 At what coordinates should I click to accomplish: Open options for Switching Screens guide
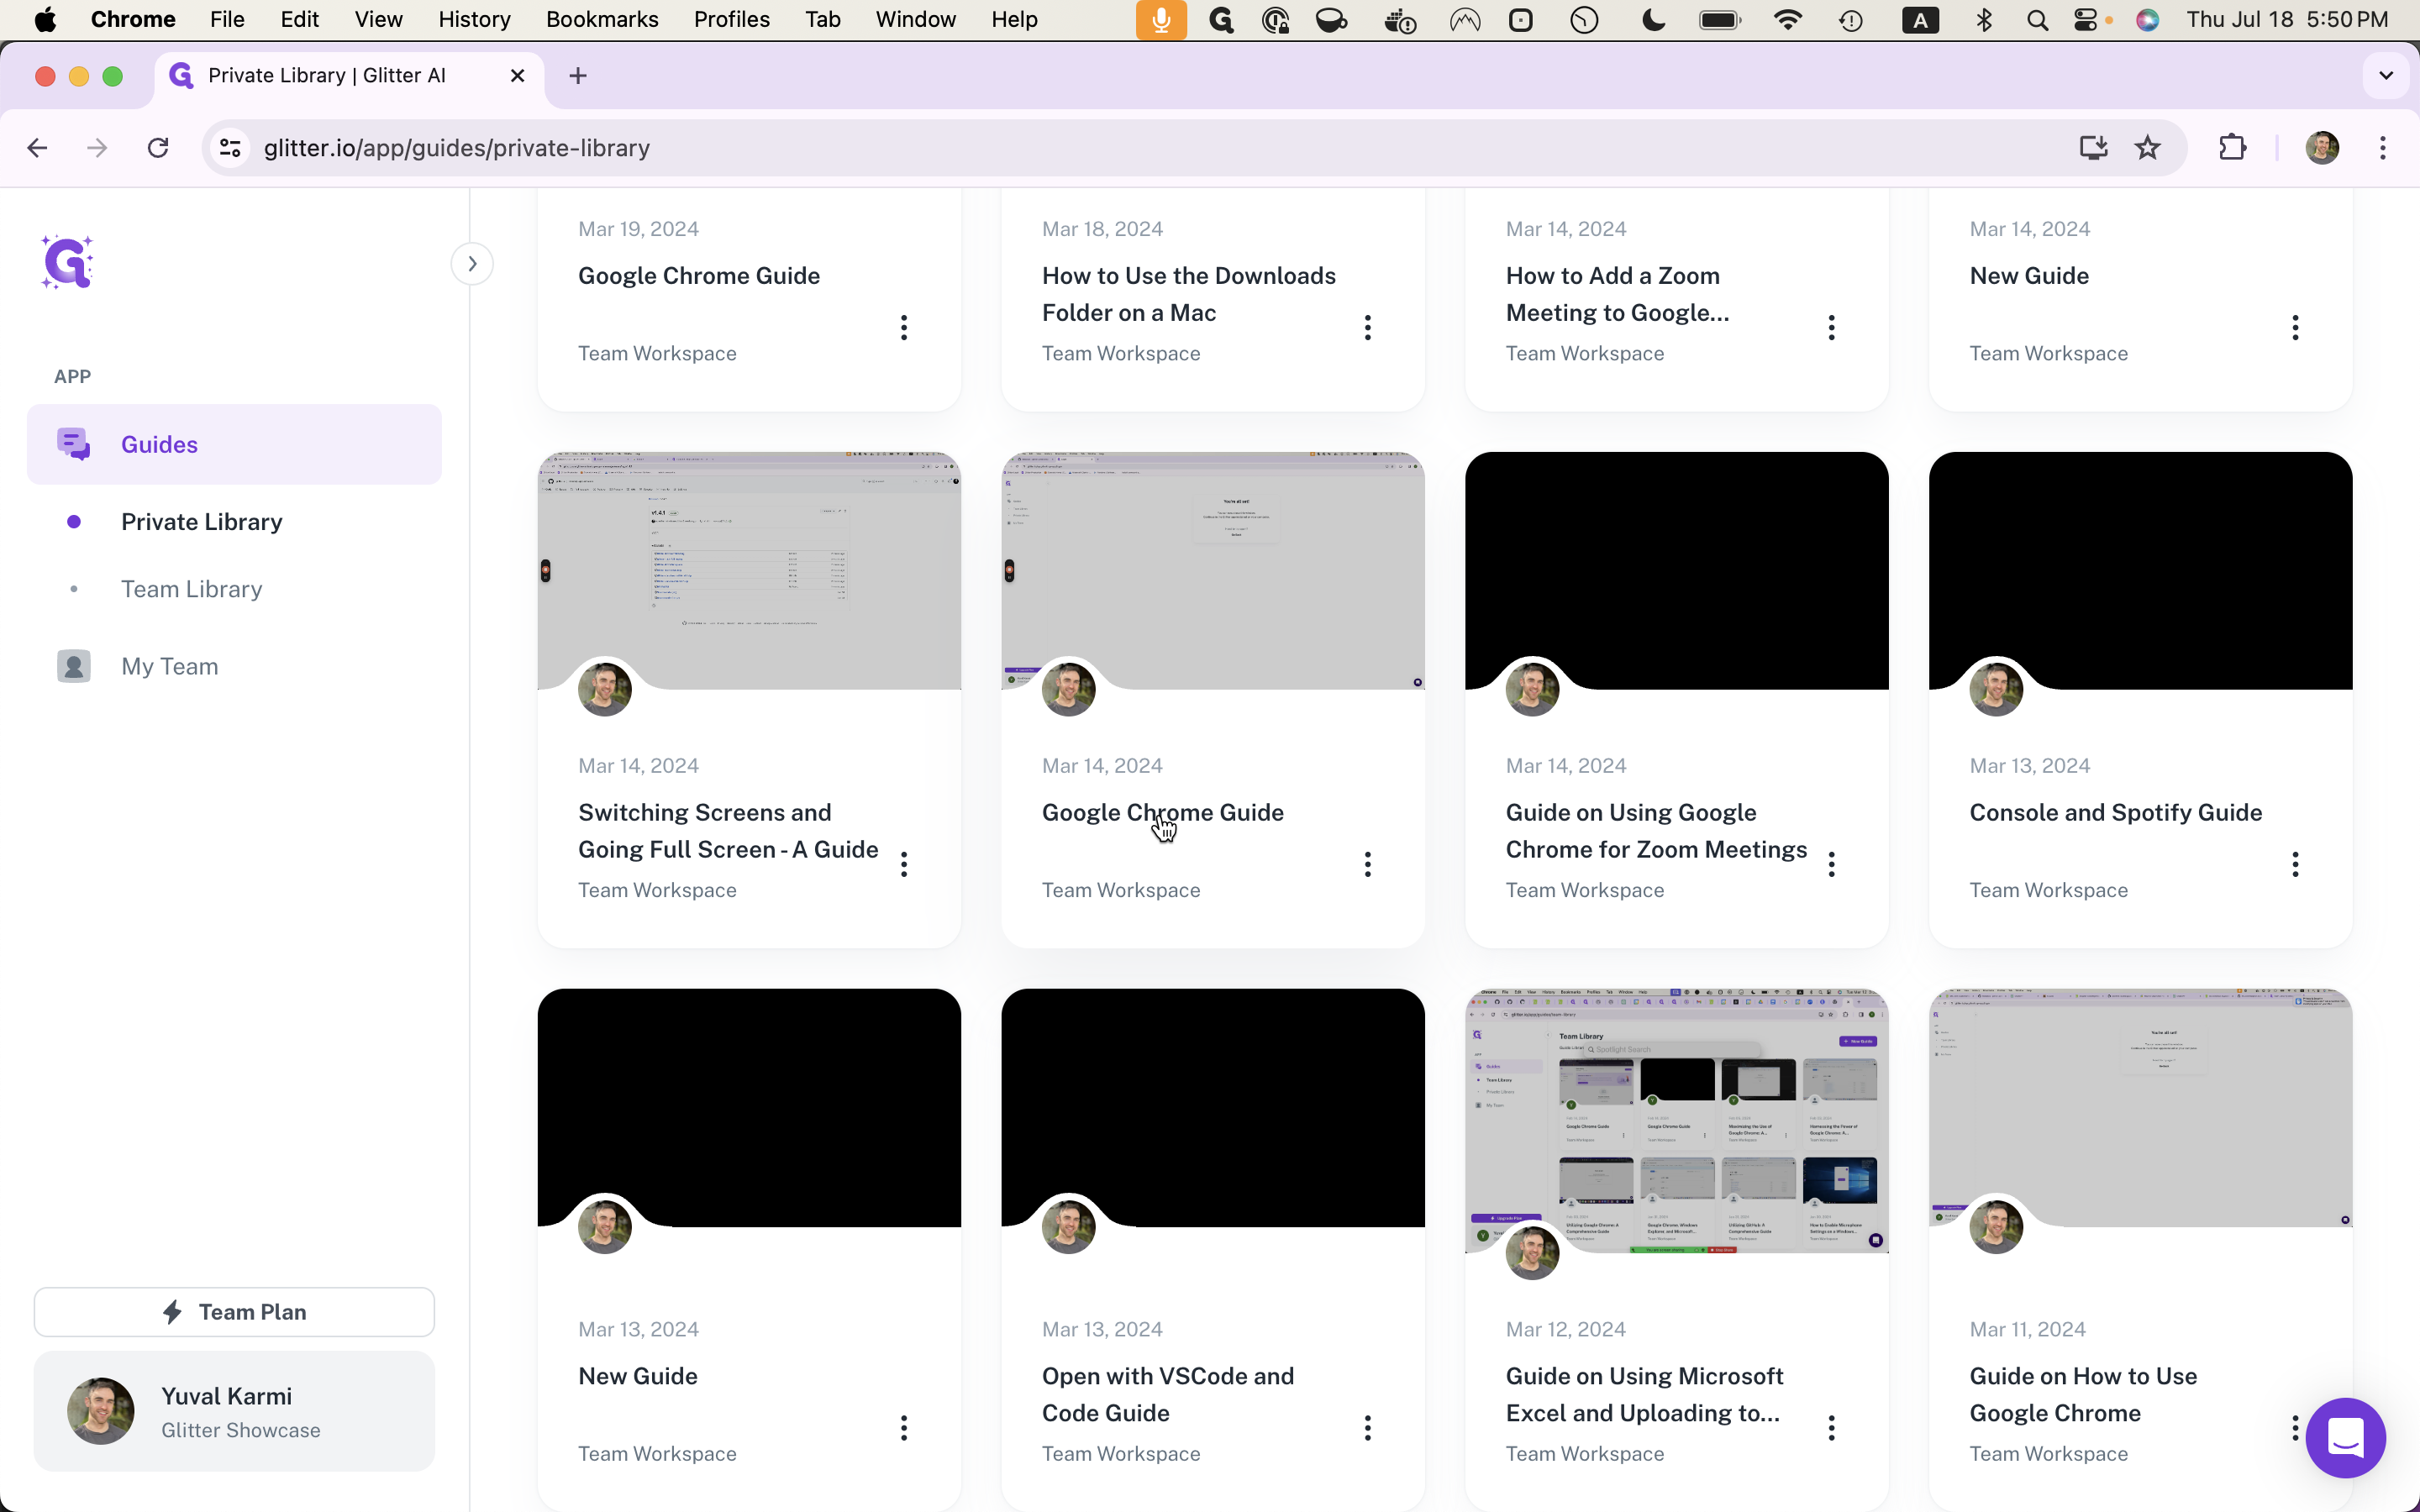(x=904, y=864)
